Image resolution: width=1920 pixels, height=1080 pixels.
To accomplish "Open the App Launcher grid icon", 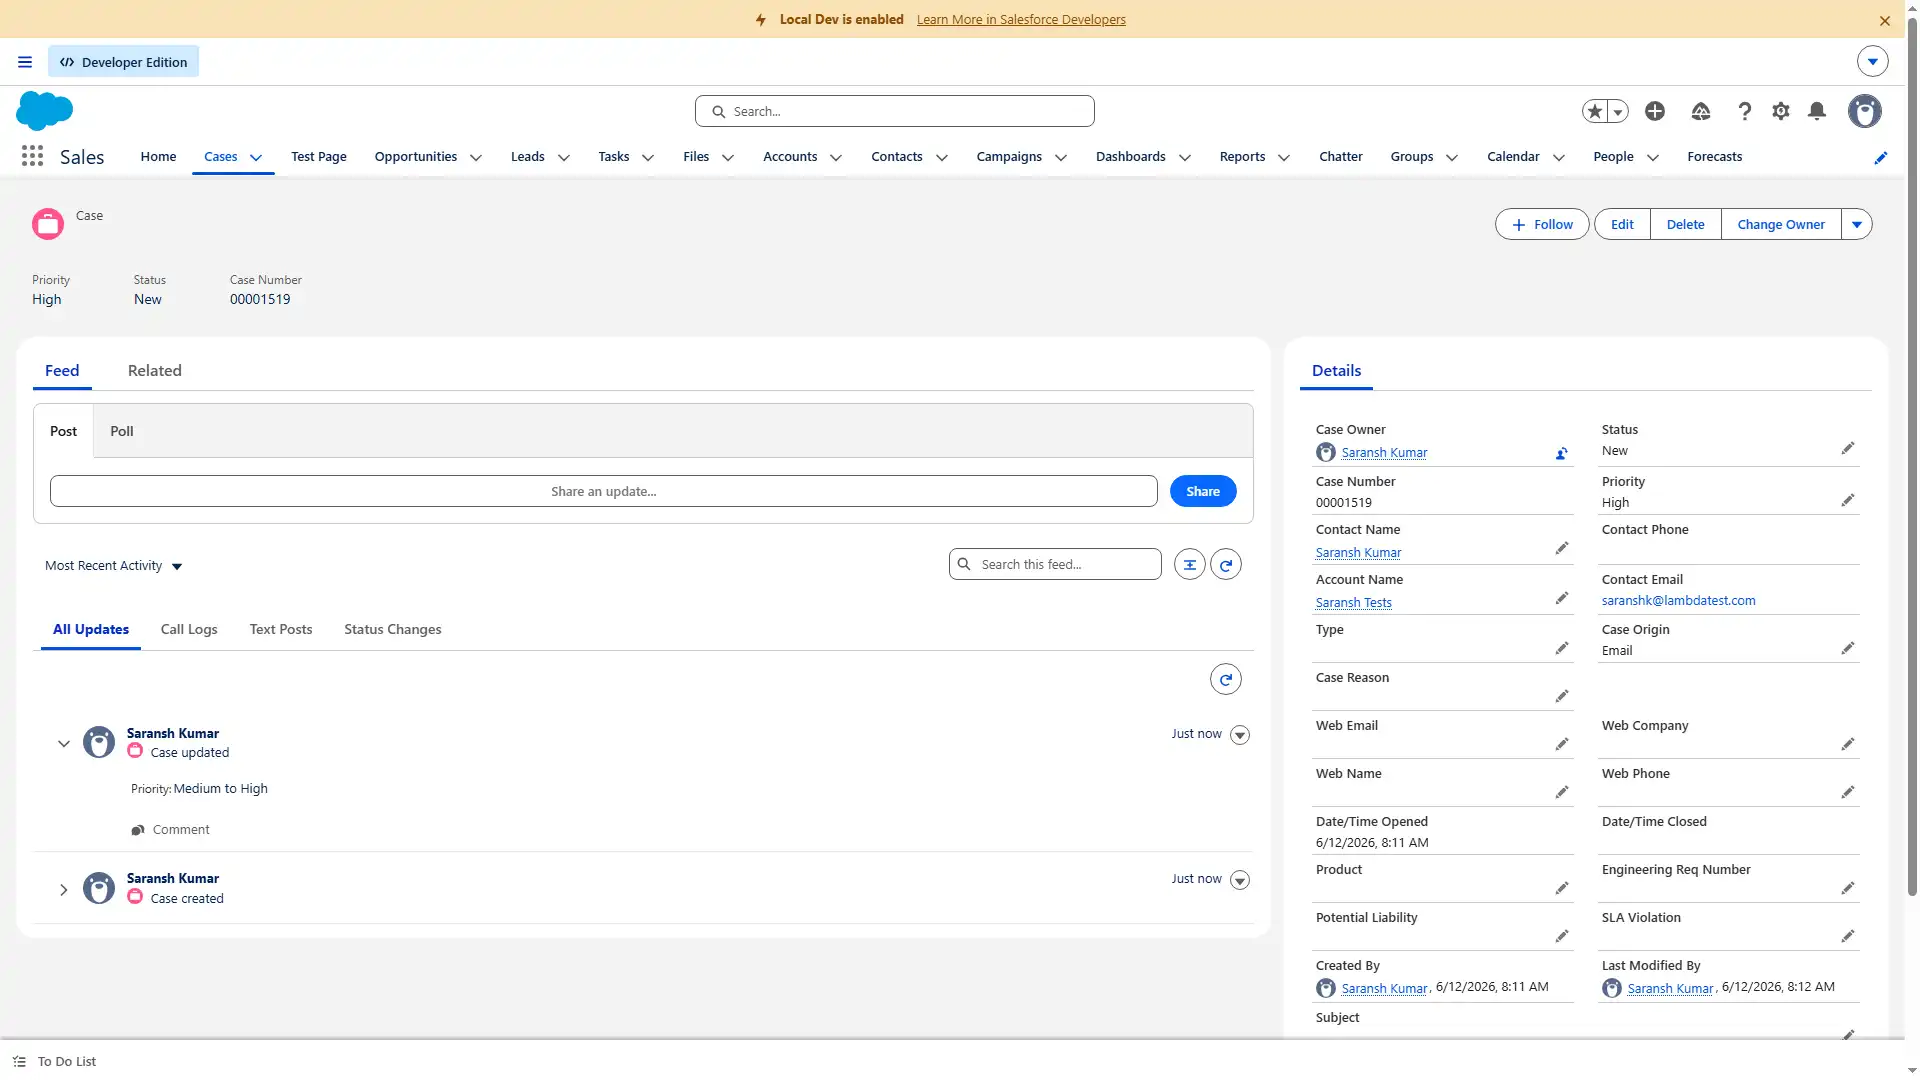I will 32,156.
